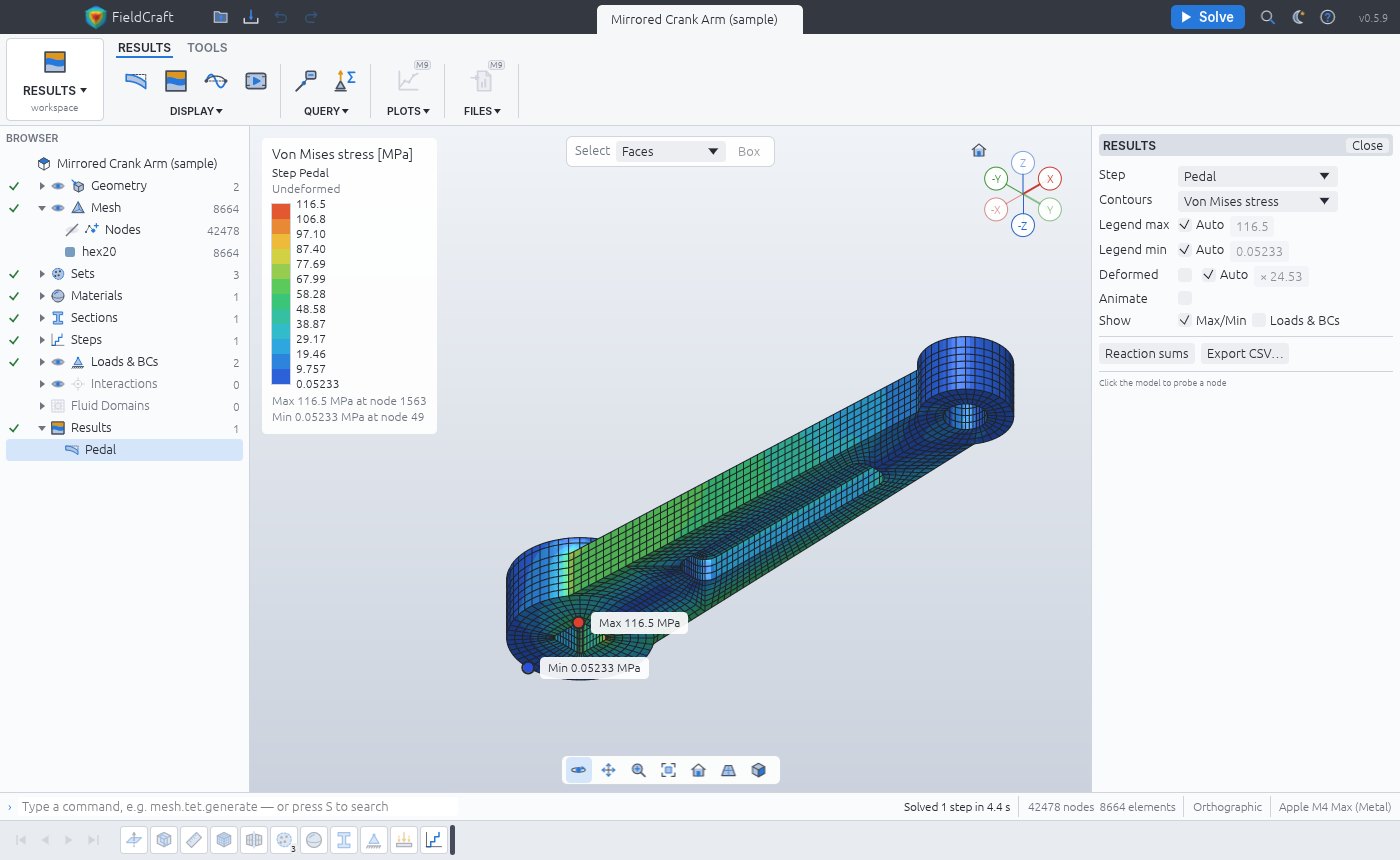This screenshot has height=860, width=1400.
Task: Select the zoom magnifier view tool
Action: pos(638,770)
